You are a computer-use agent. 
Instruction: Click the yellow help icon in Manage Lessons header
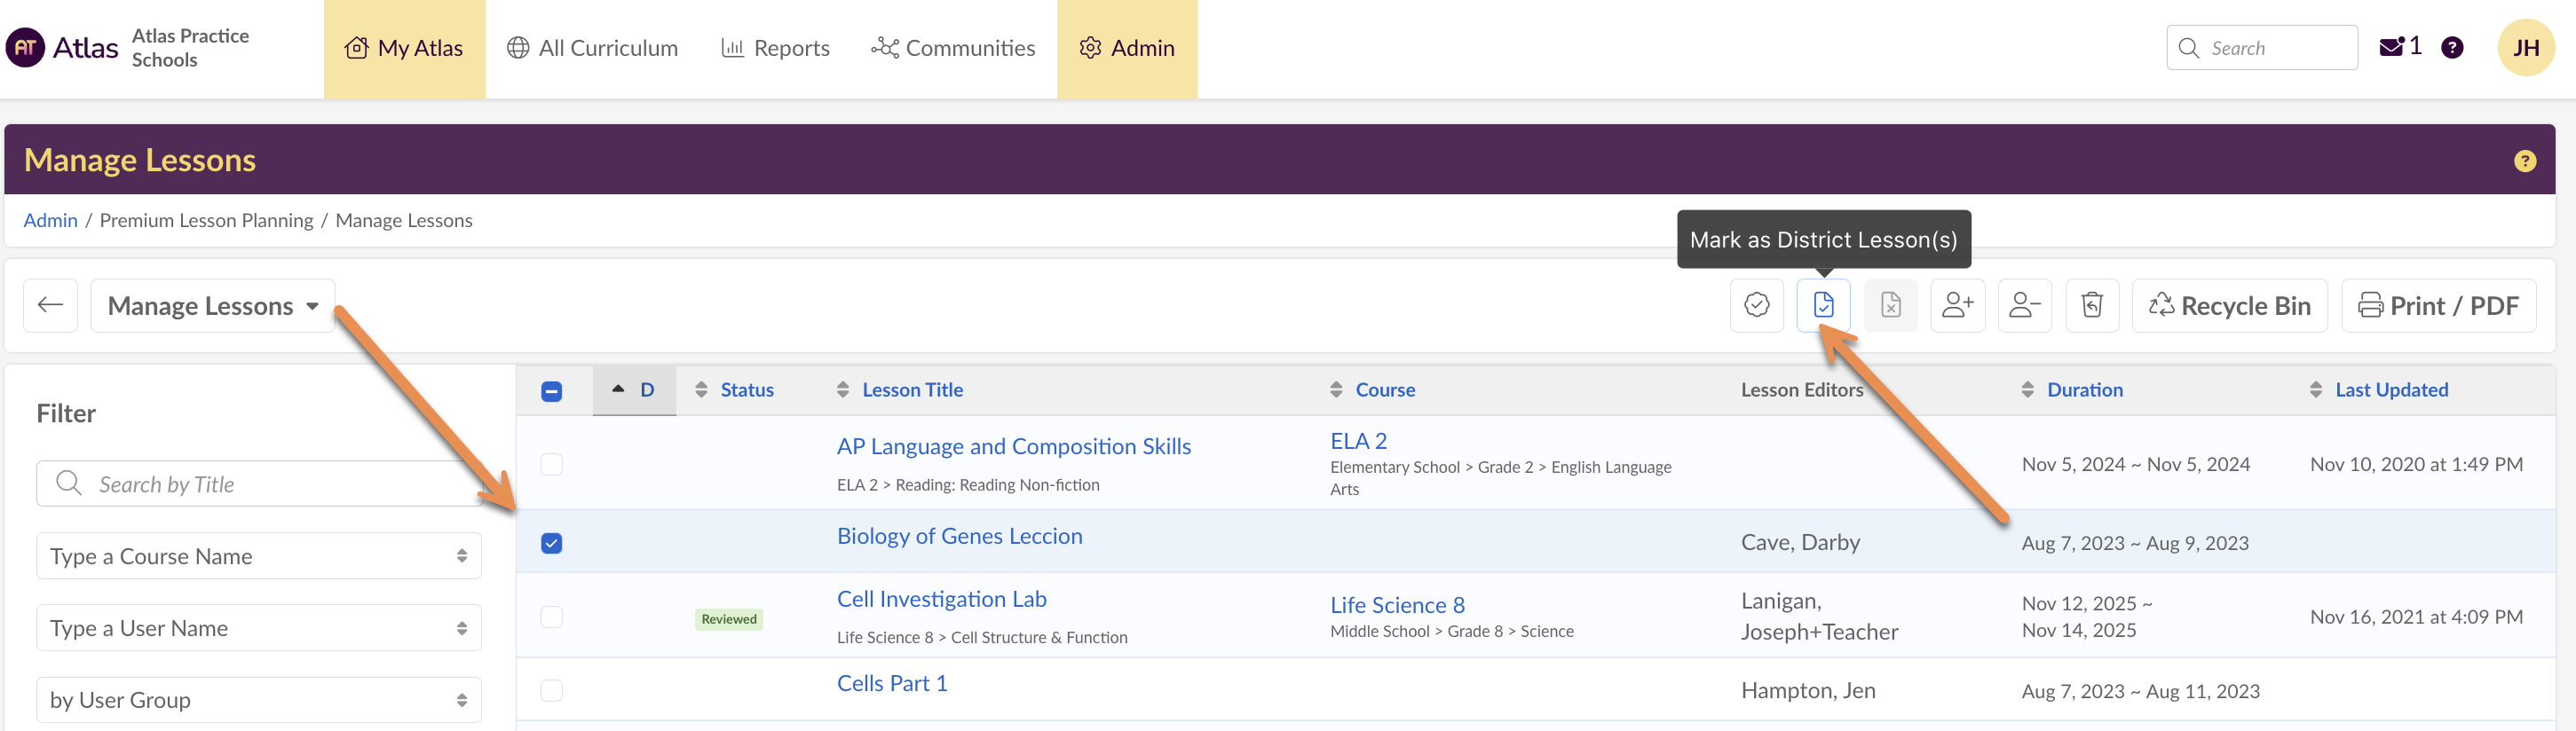(x=2524, y=161)
